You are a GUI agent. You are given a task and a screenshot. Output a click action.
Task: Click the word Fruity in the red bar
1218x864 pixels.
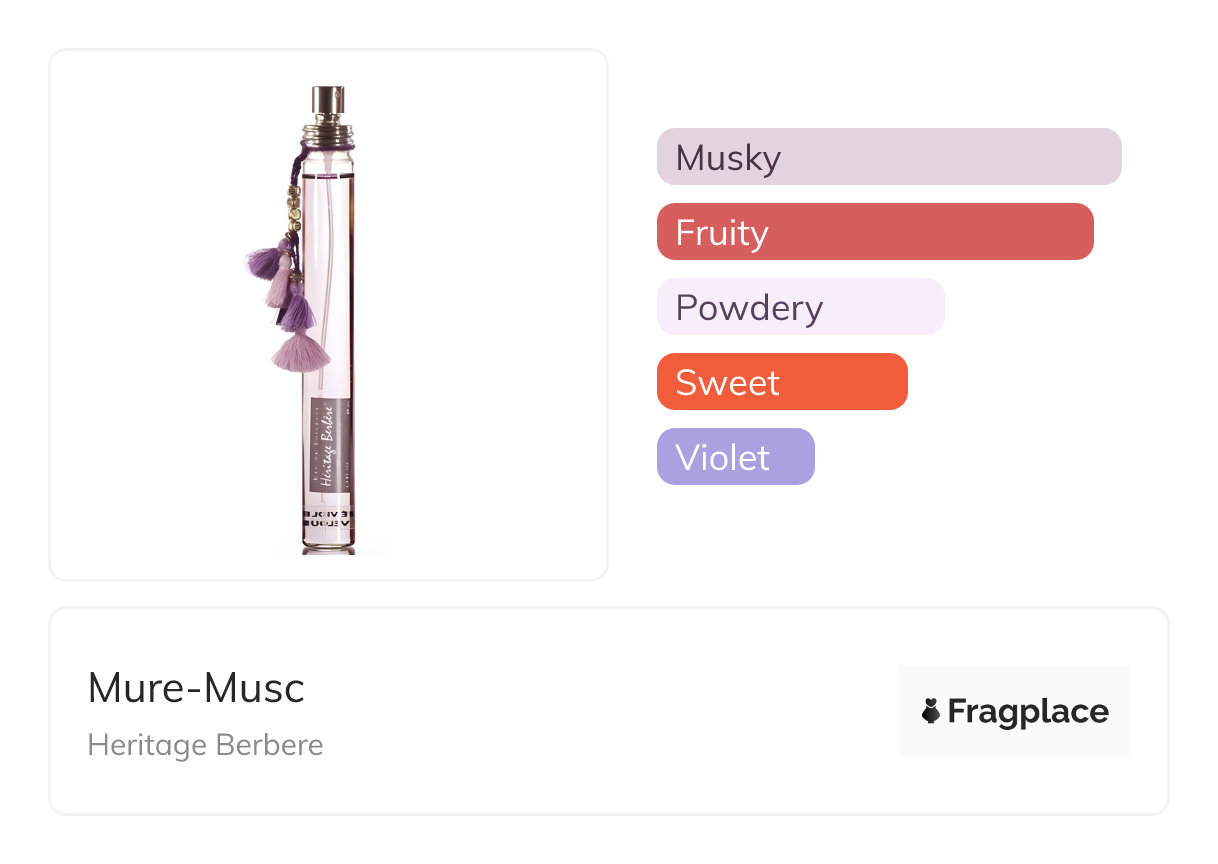[722, 232]
